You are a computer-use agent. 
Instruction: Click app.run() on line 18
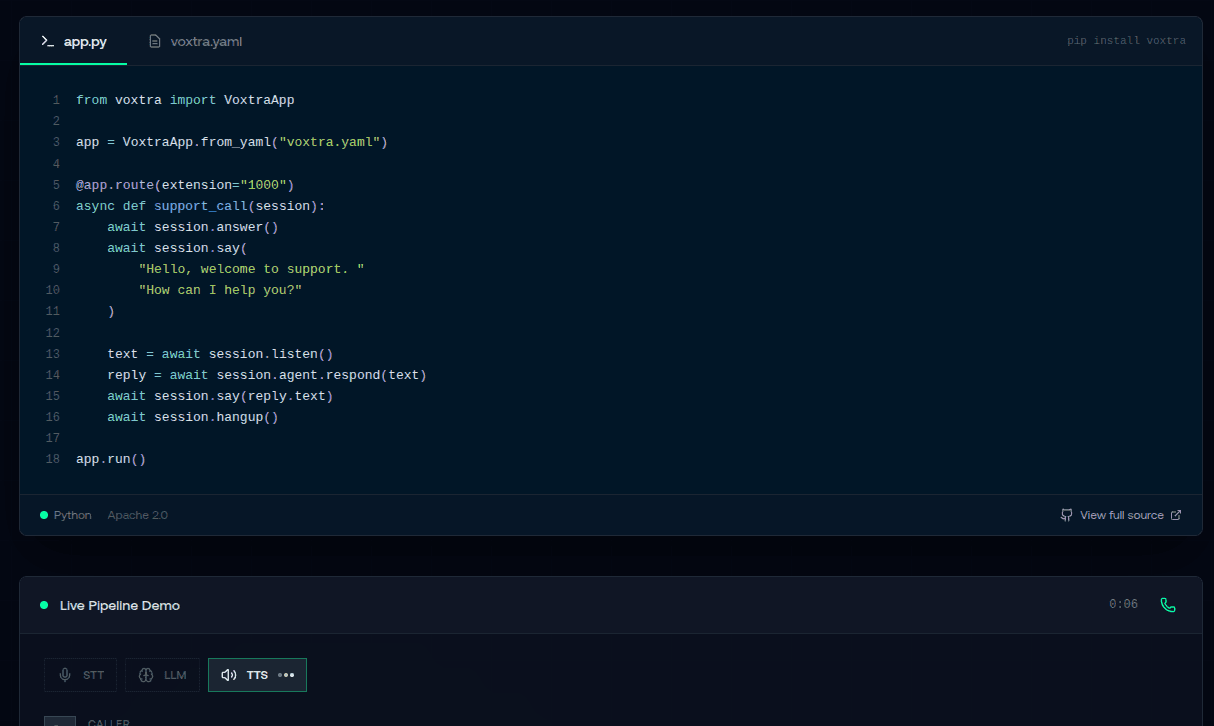111,459
